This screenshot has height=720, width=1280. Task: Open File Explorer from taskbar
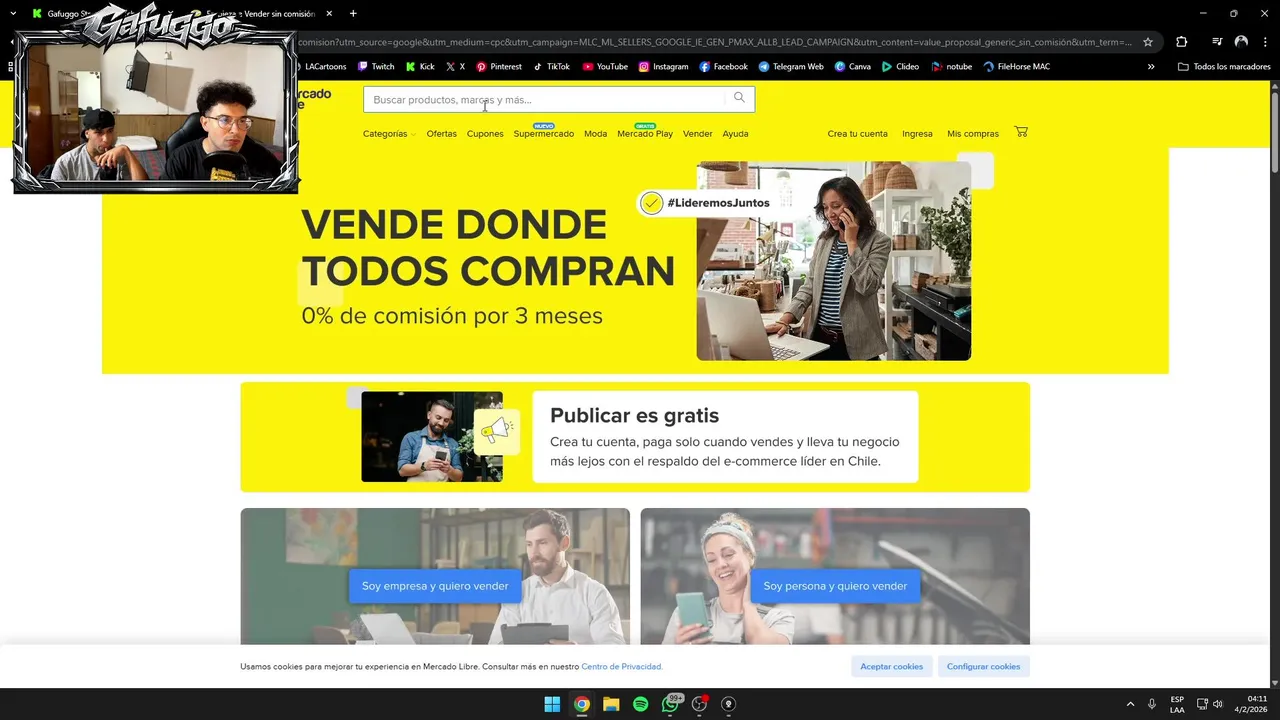pyautogui.click(x=611, y=704)
